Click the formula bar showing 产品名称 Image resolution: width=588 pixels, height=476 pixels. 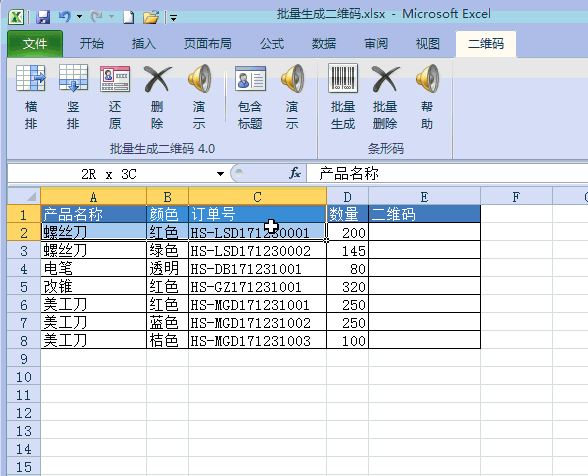click(447, 173)
